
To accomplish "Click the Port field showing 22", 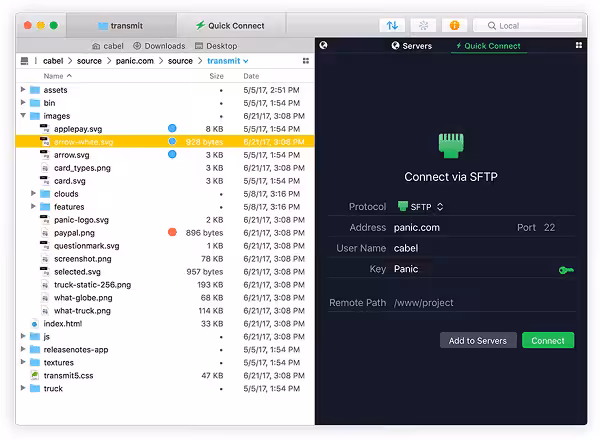I will click(x=550, y=227).
